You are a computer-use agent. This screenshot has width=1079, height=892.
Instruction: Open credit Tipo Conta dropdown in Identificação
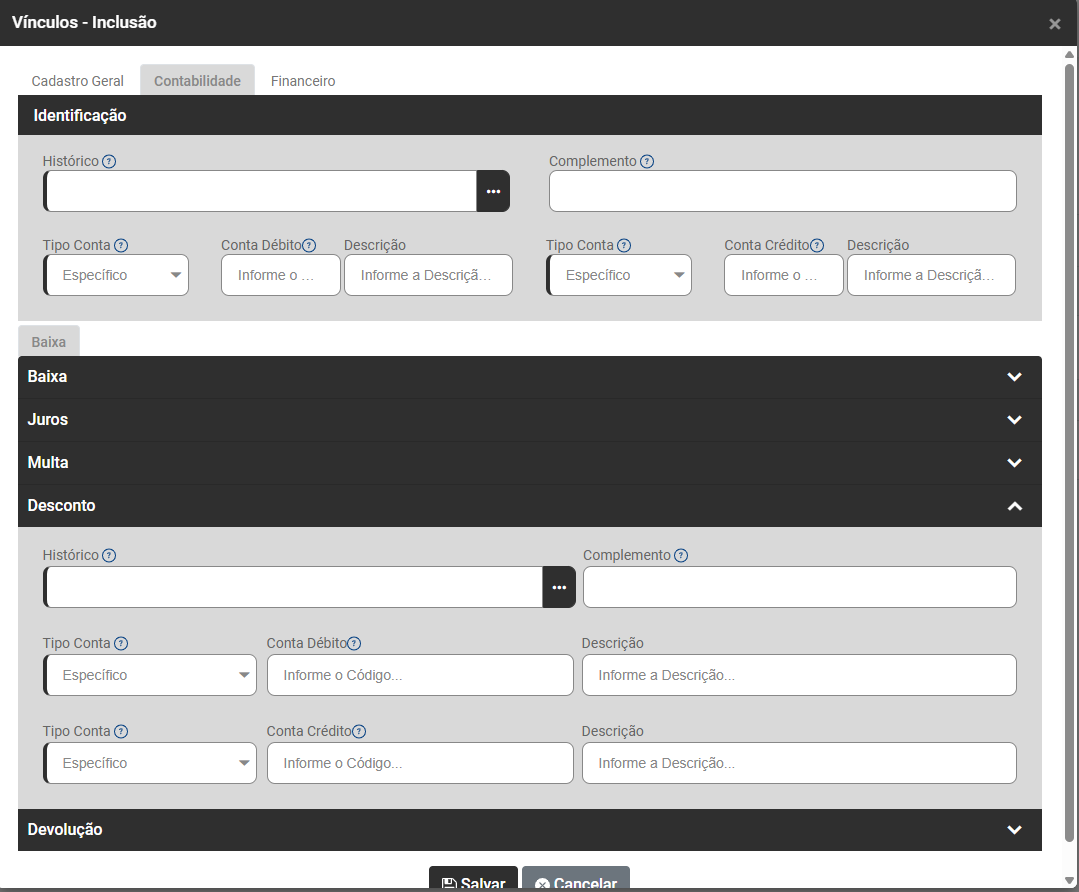[x=619, y=275]
